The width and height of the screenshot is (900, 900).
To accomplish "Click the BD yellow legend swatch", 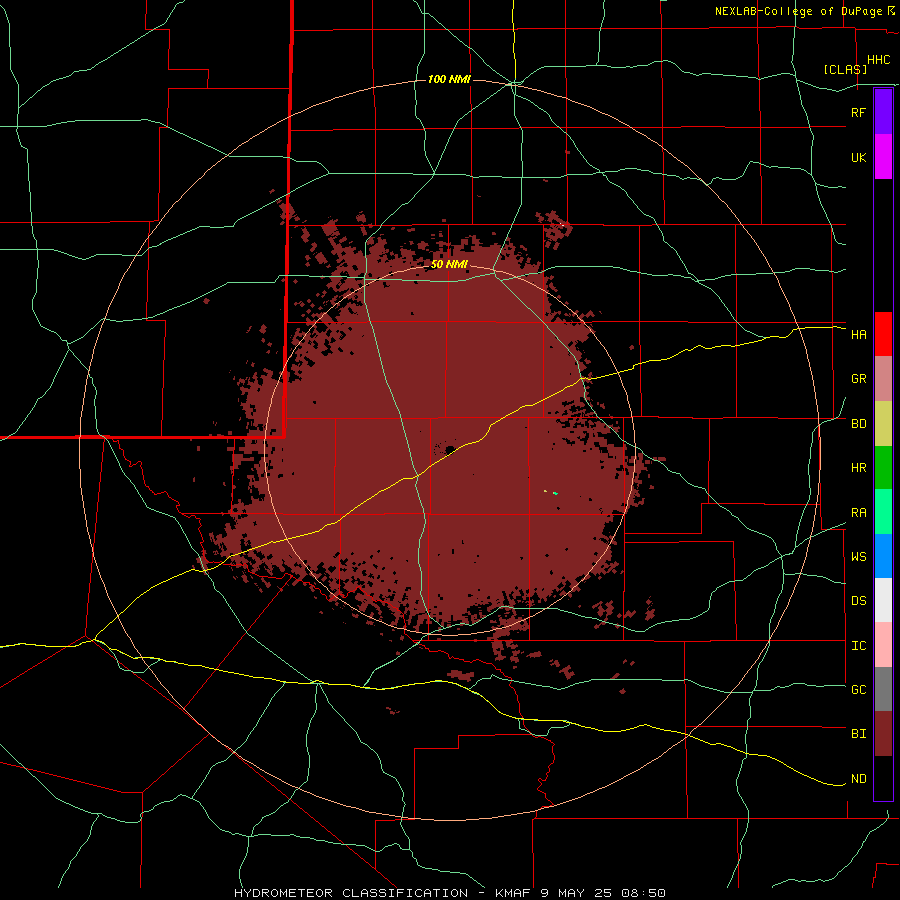I will click(883, 424).
